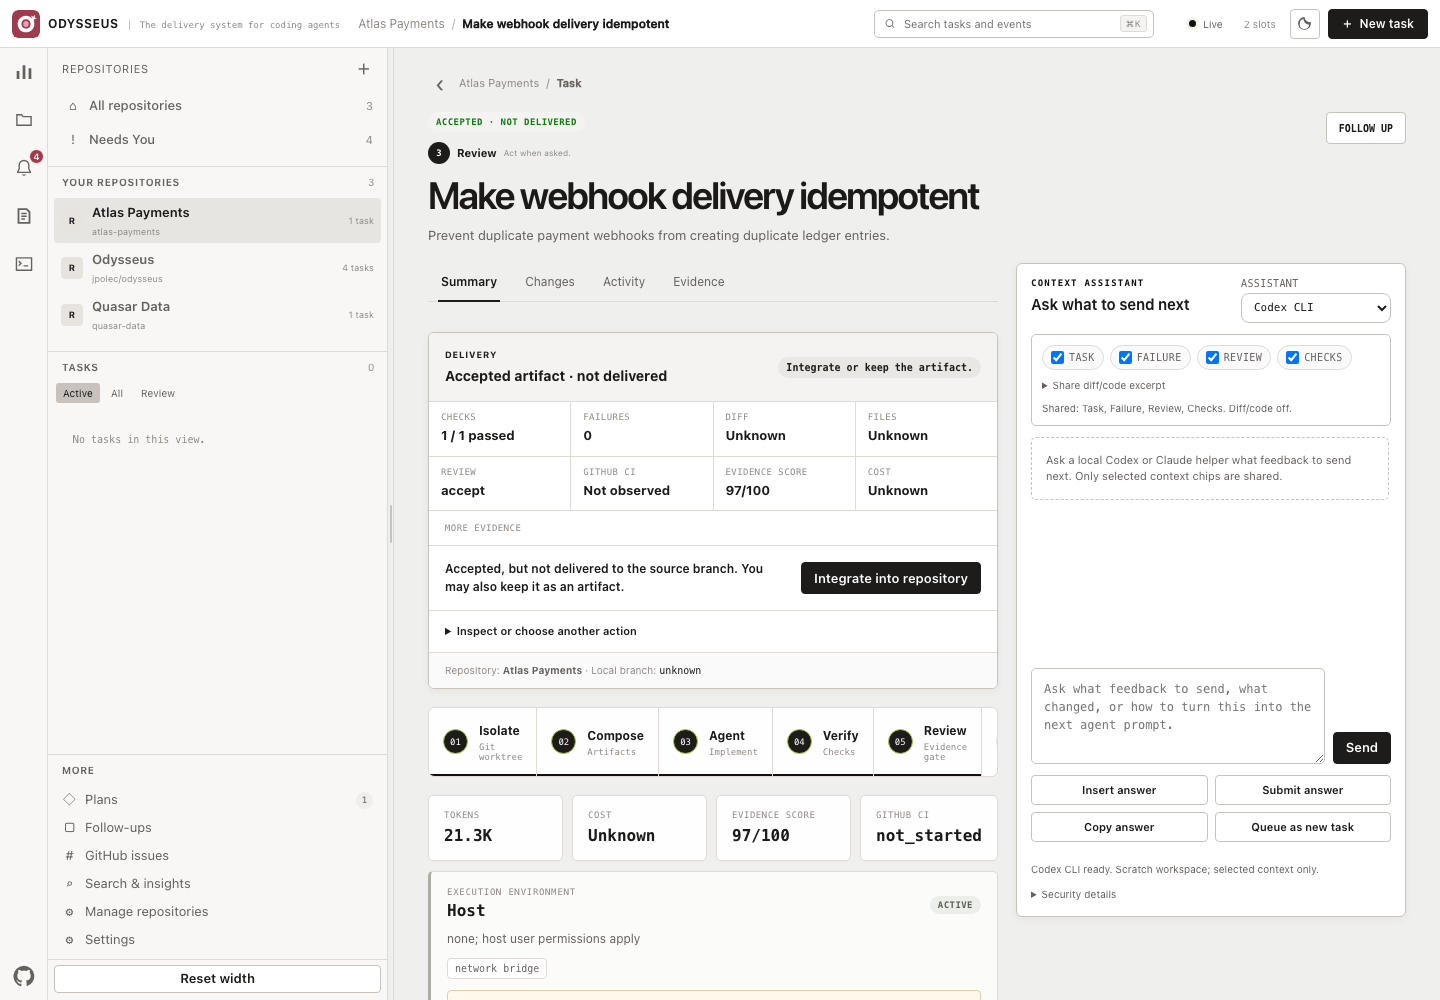This screenshot has width=1440, height=1000.
Task: Click Submit answer
Action: 1303,790
